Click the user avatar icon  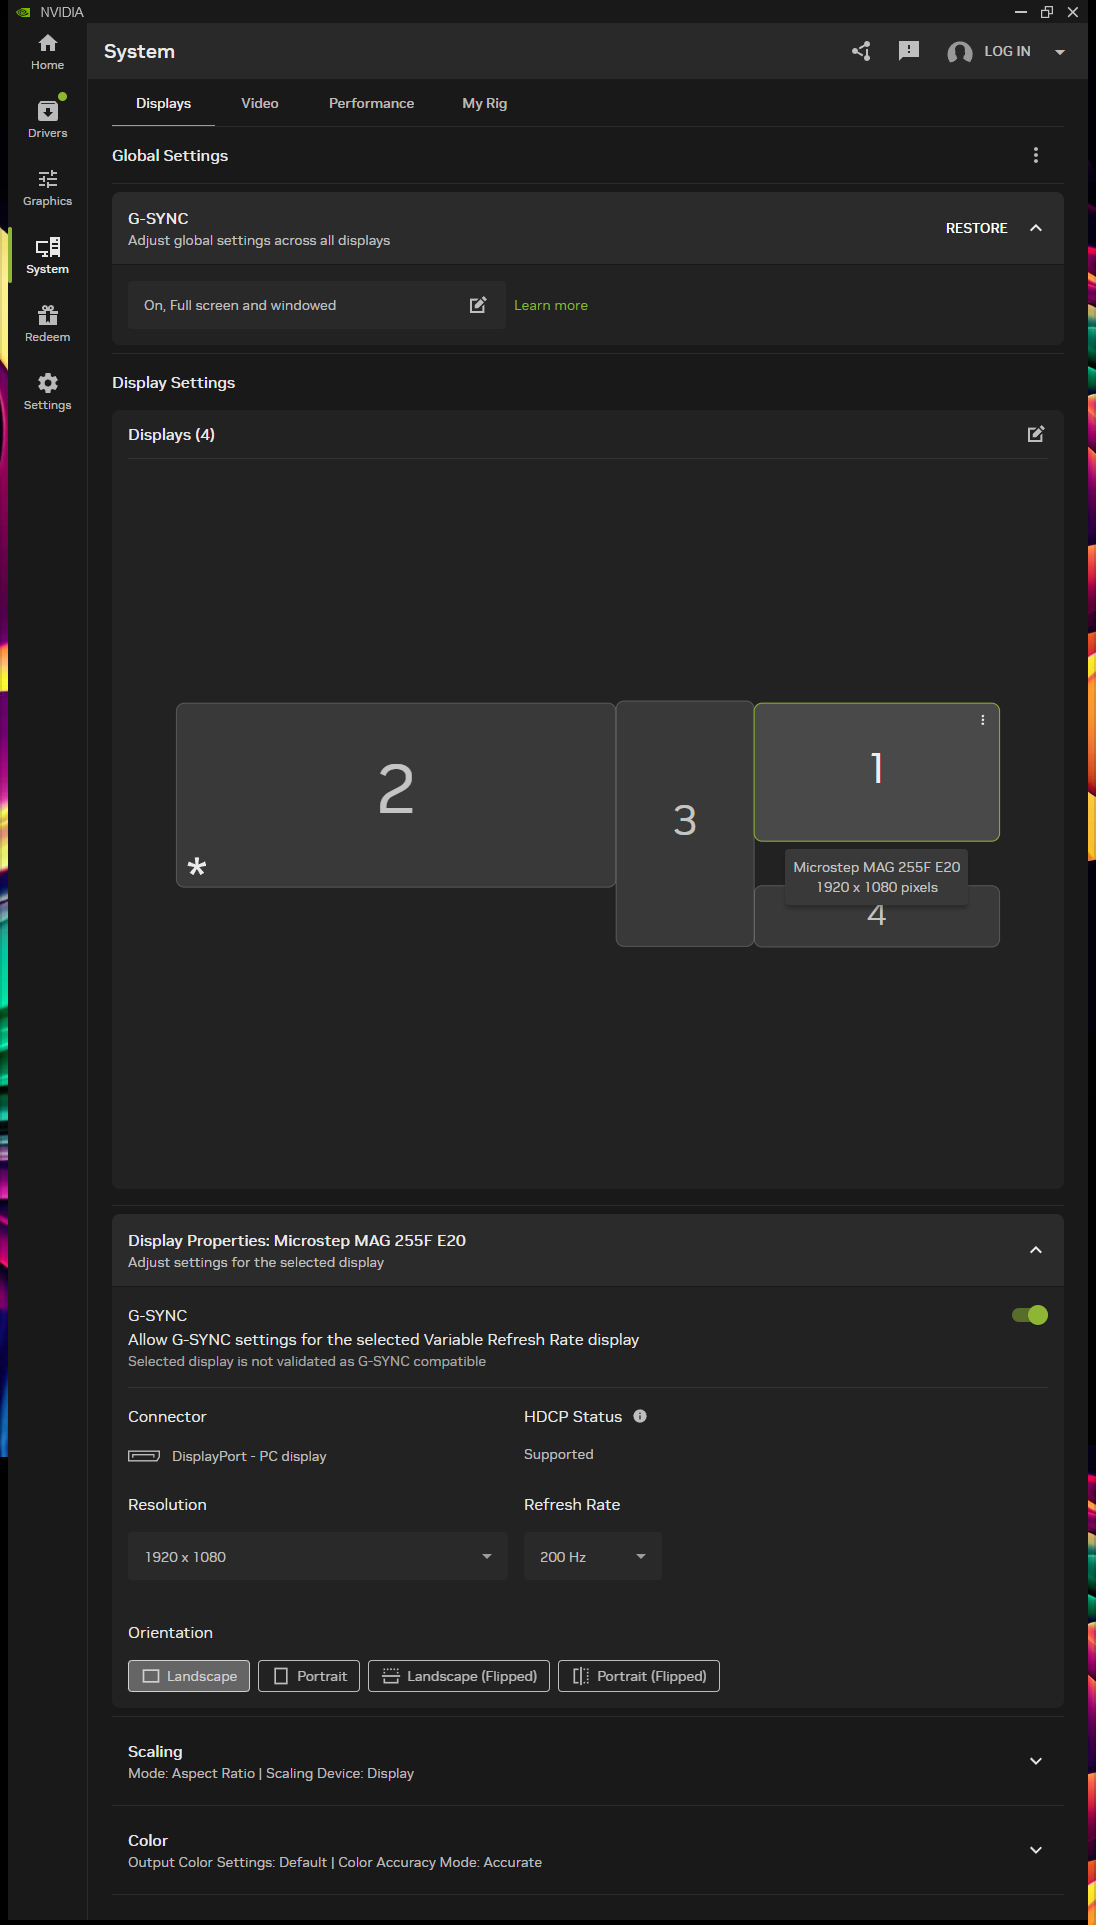pos(960,52)
